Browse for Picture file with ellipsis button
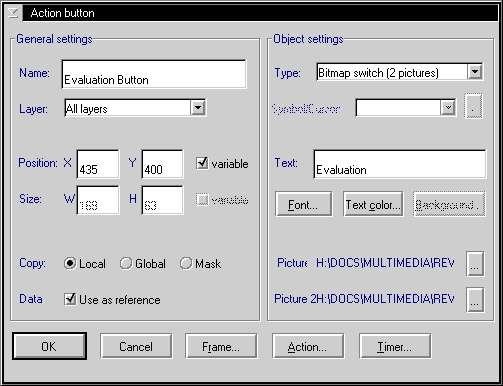 [475, 264]
